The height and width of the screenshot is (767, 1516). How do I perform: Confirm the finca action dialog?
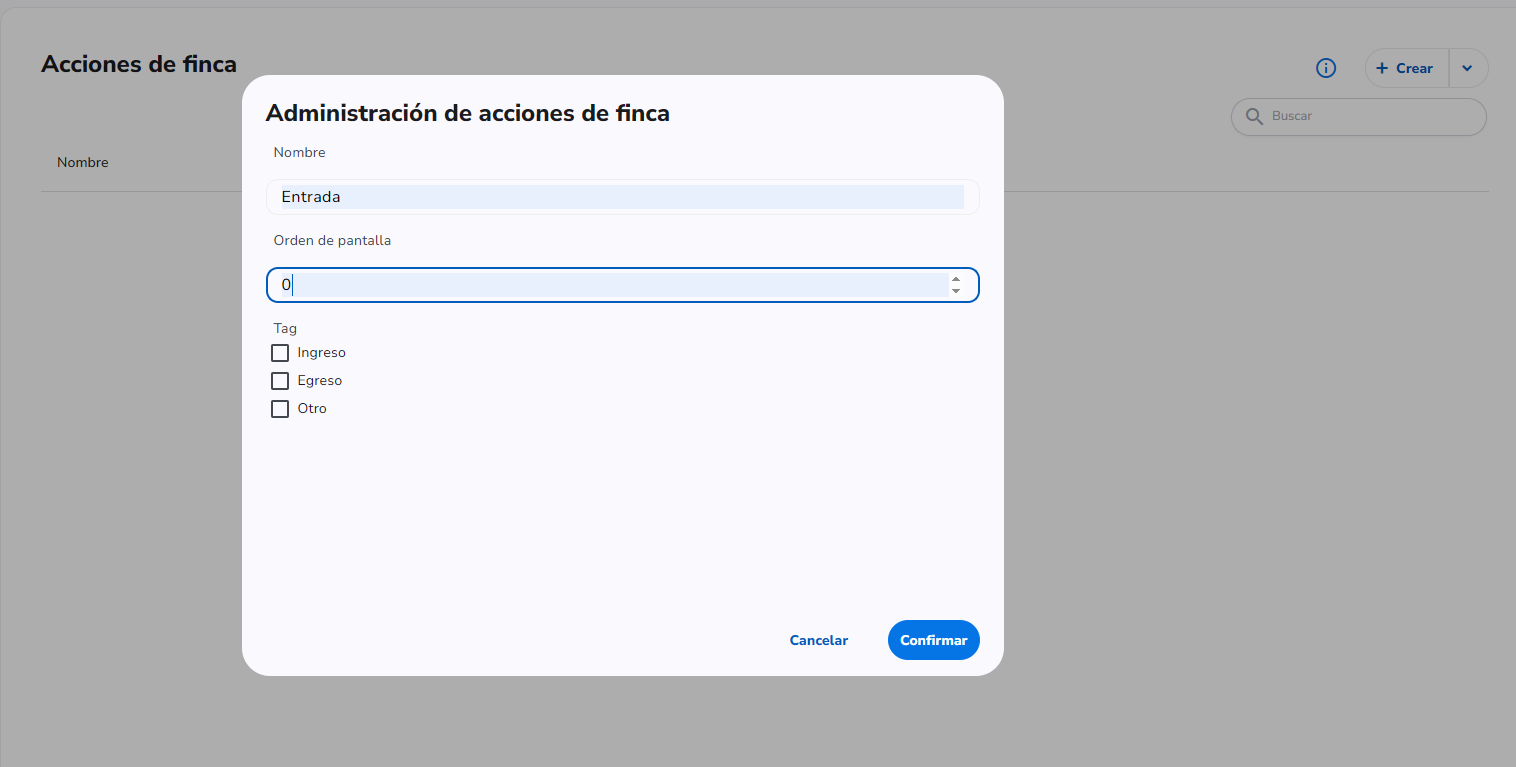[x=934, y=640]
